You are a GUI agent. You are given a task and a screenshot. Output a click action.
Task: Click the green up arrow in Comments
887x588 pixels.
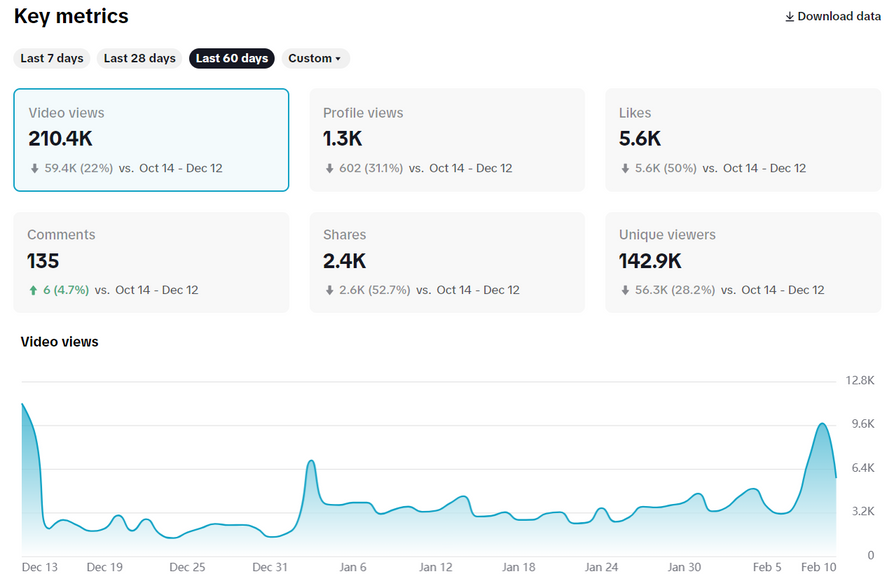pyautogui.click(x=32, y=290)
